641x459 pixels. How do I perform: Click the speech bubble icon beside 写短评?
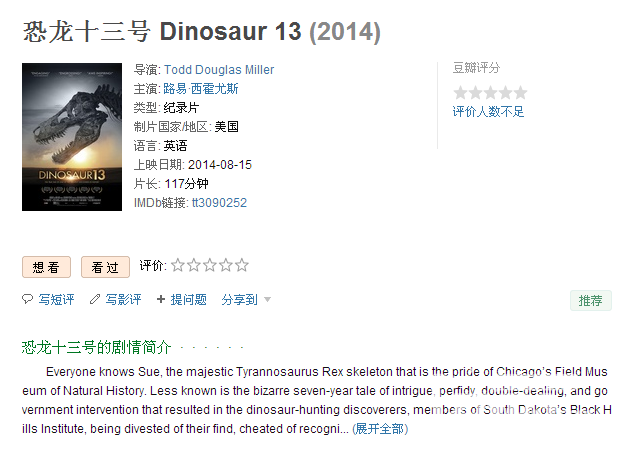tap(27, 299)
